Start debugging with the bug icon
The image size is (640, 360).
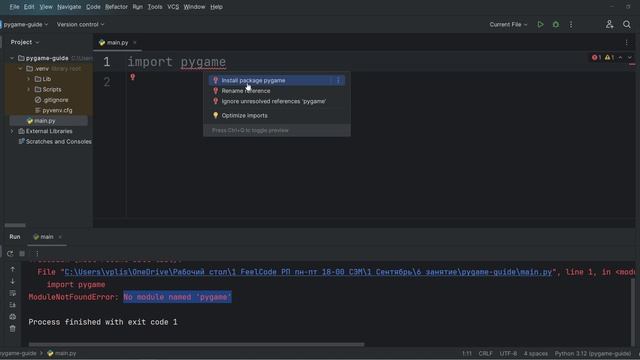point(556,24)
